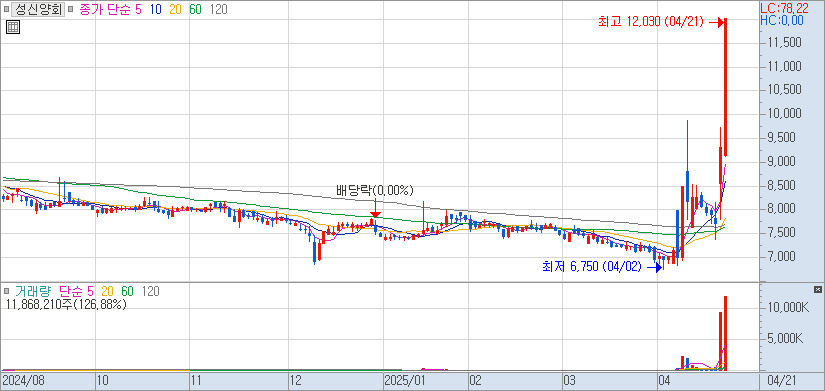Open the data table grid icon
Image resolution: width=825 pixels, height=391 pixels.
point(13,28)
